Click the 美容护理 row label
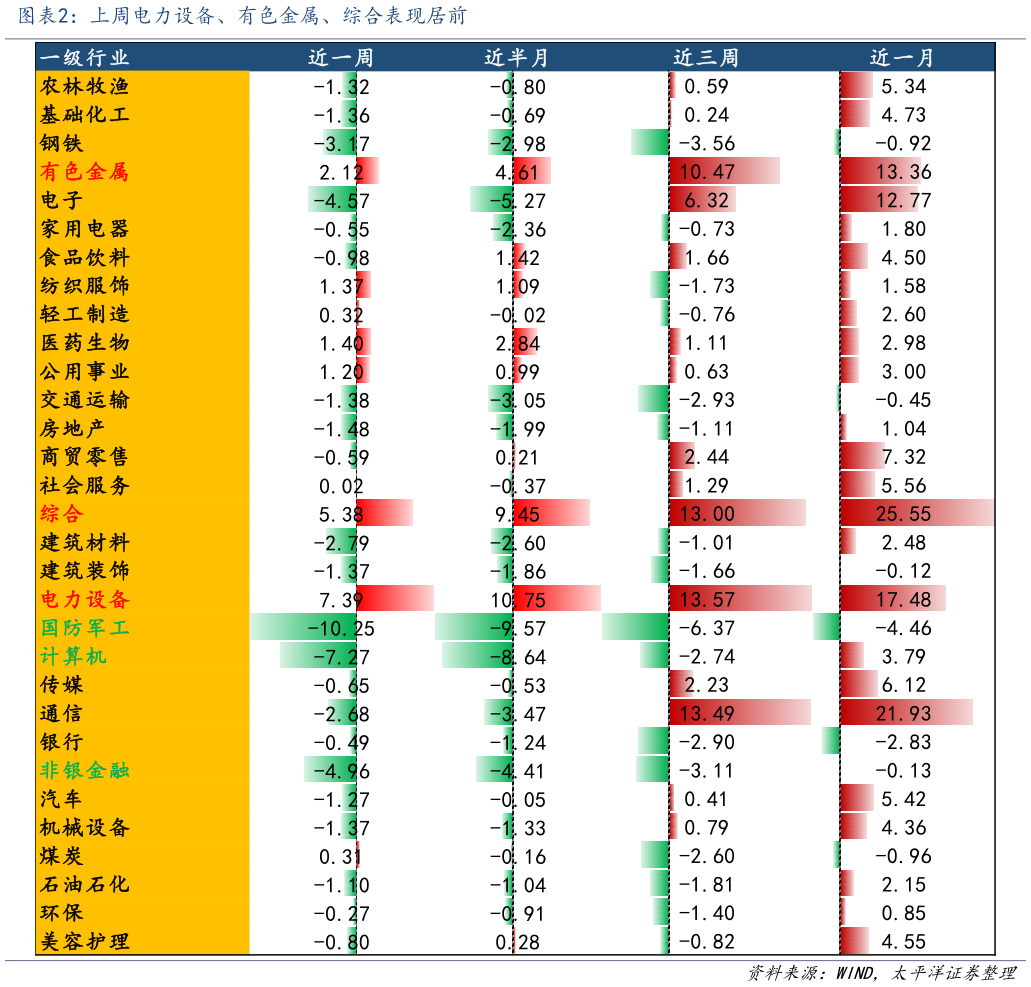1031x987 pixels. [85, 942]
